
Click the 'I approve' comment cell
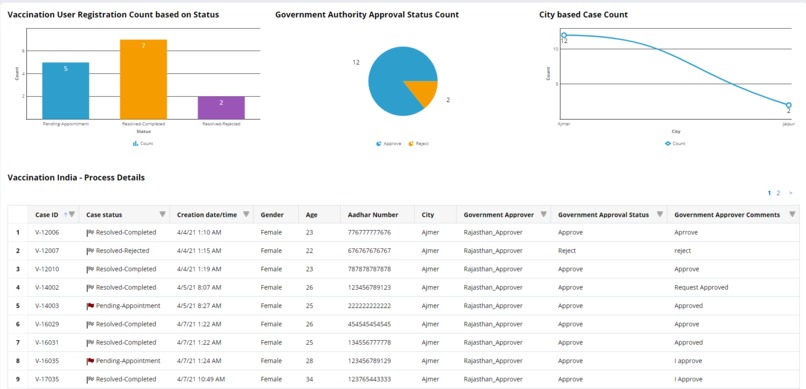[x=687, y=361]
